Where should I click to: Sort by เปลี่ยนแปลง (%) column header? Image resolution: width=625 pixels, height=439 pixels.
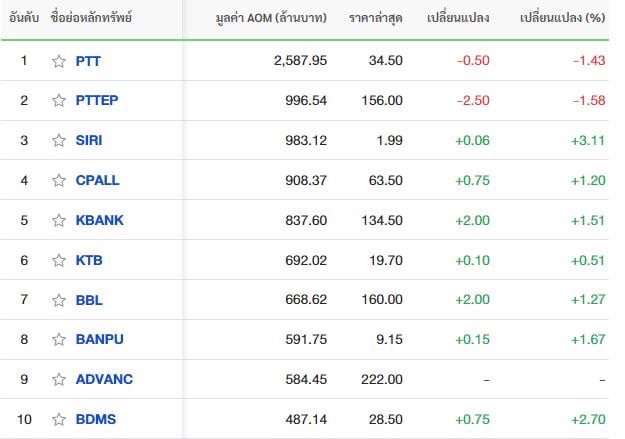562,18
